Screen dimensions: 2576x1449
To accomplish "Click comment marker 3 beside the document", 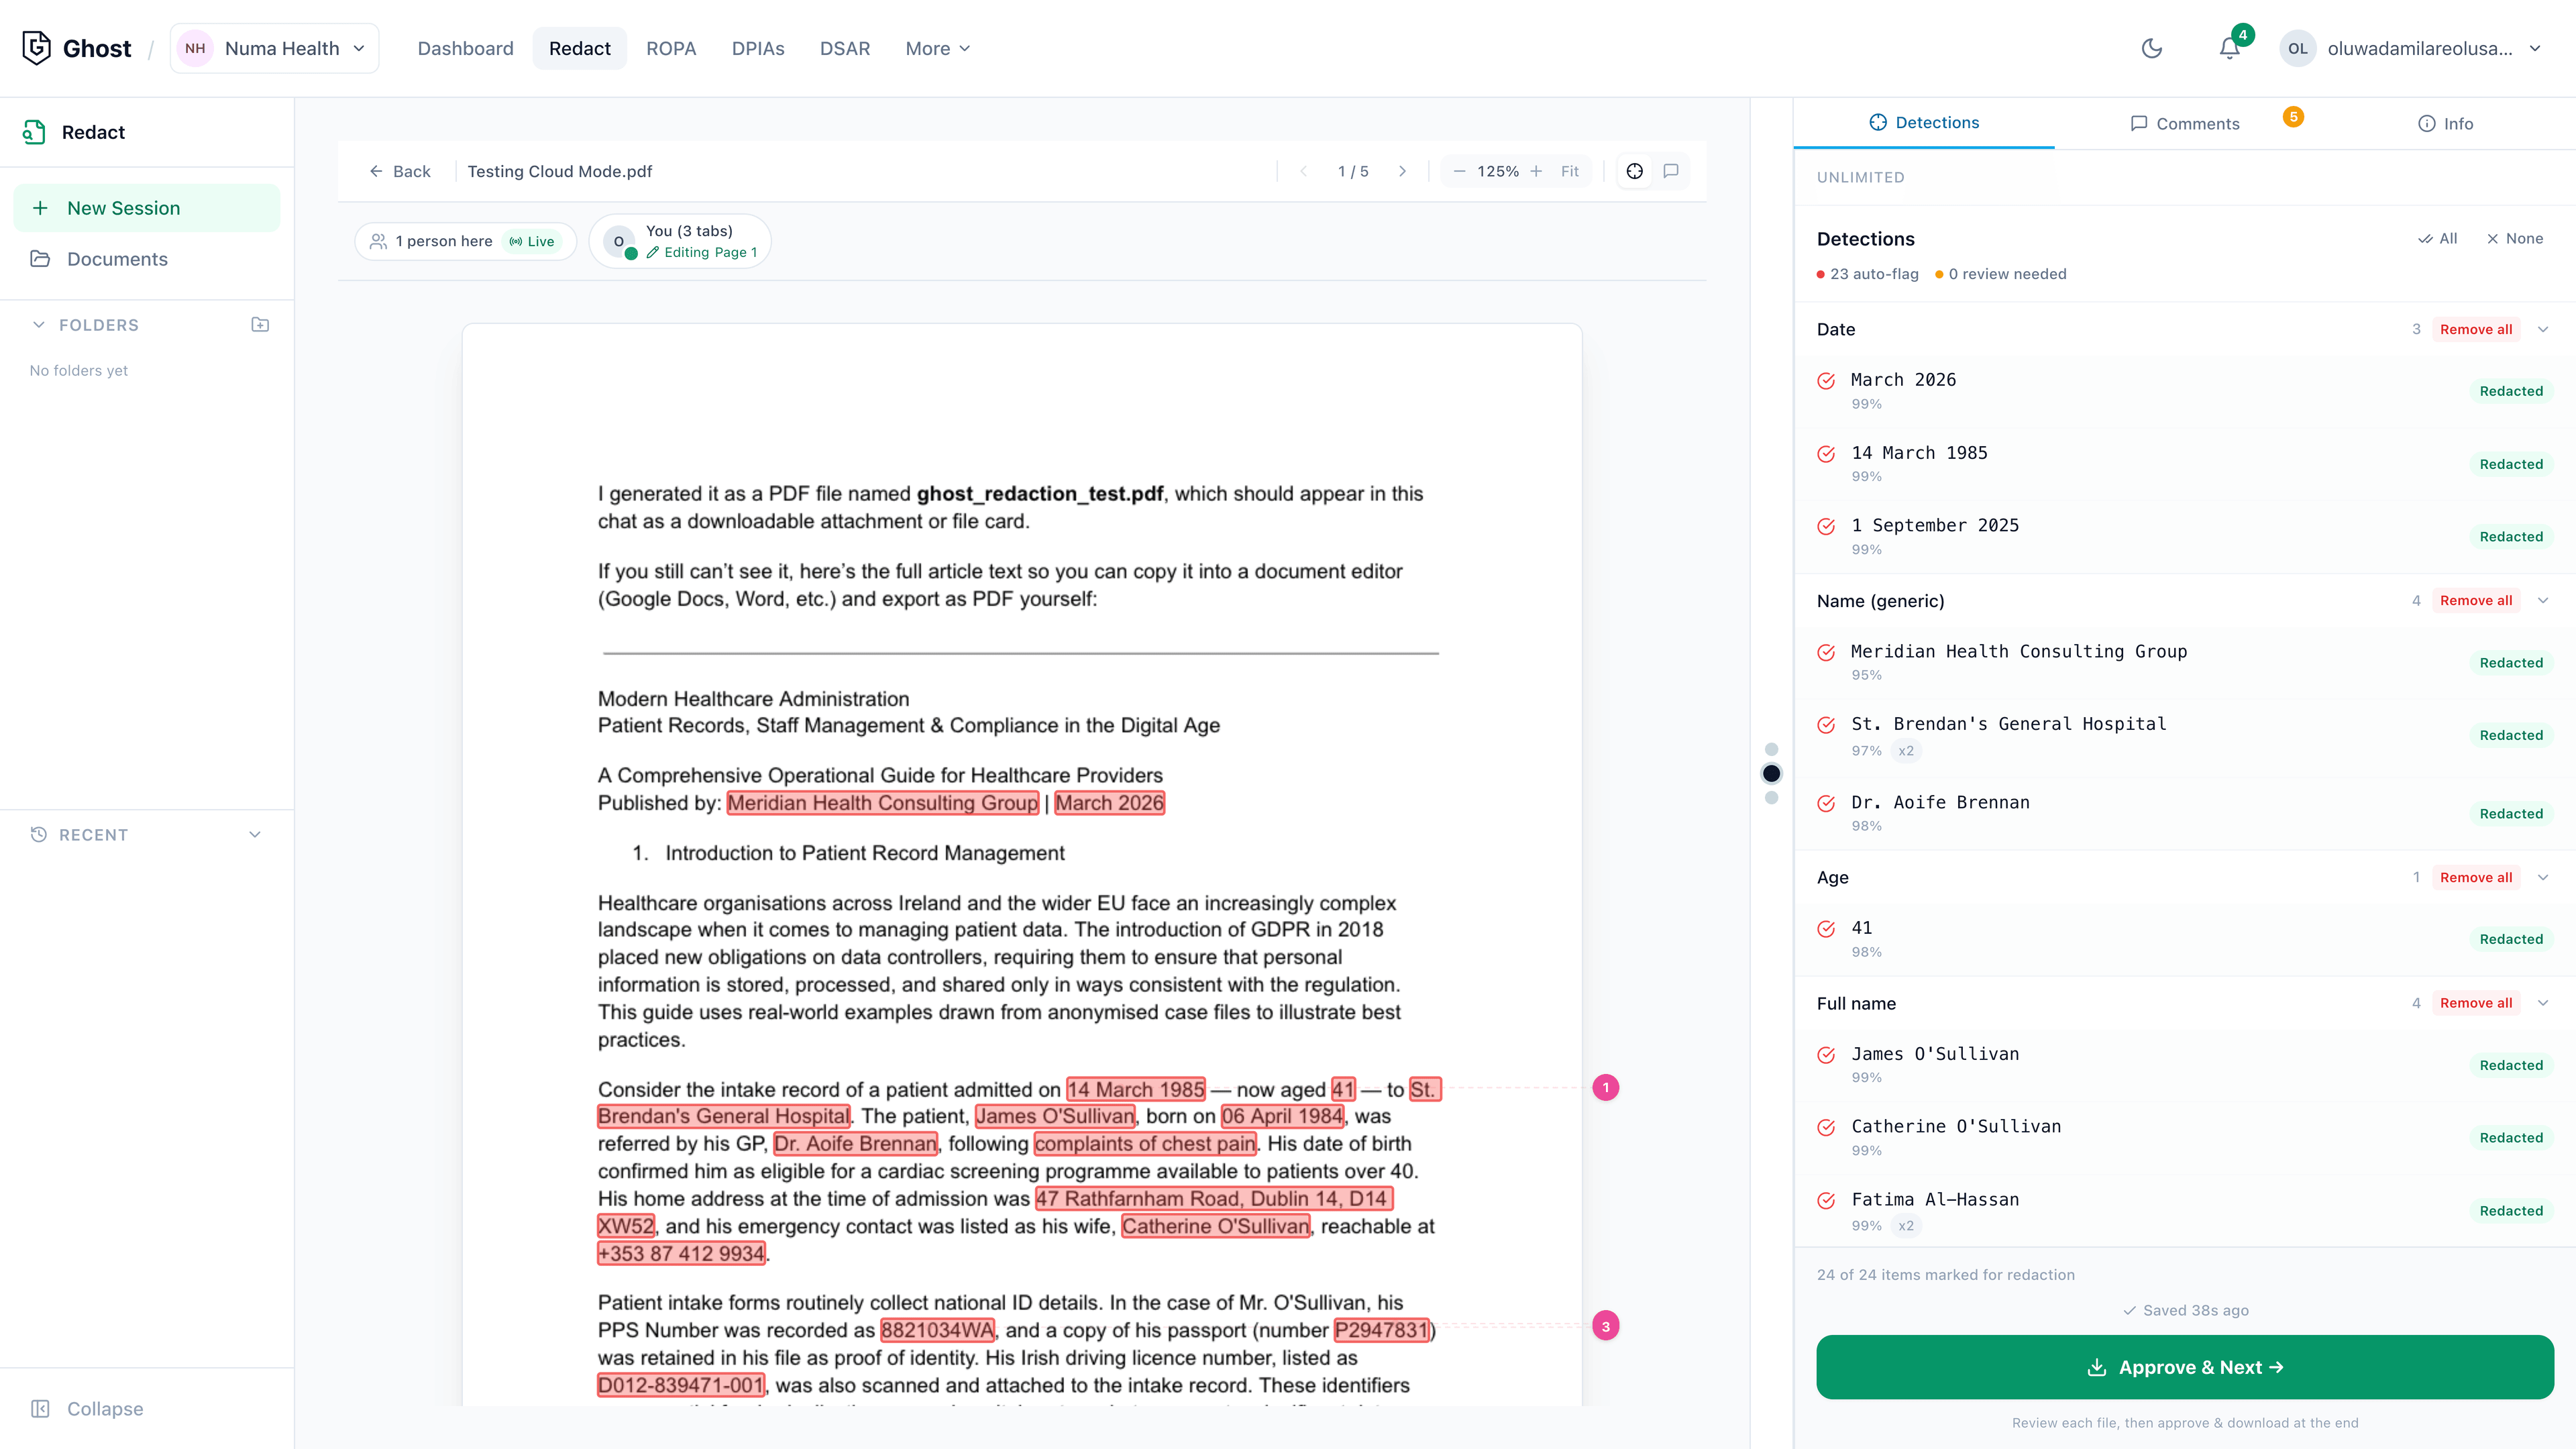I will [1606, 1327].
